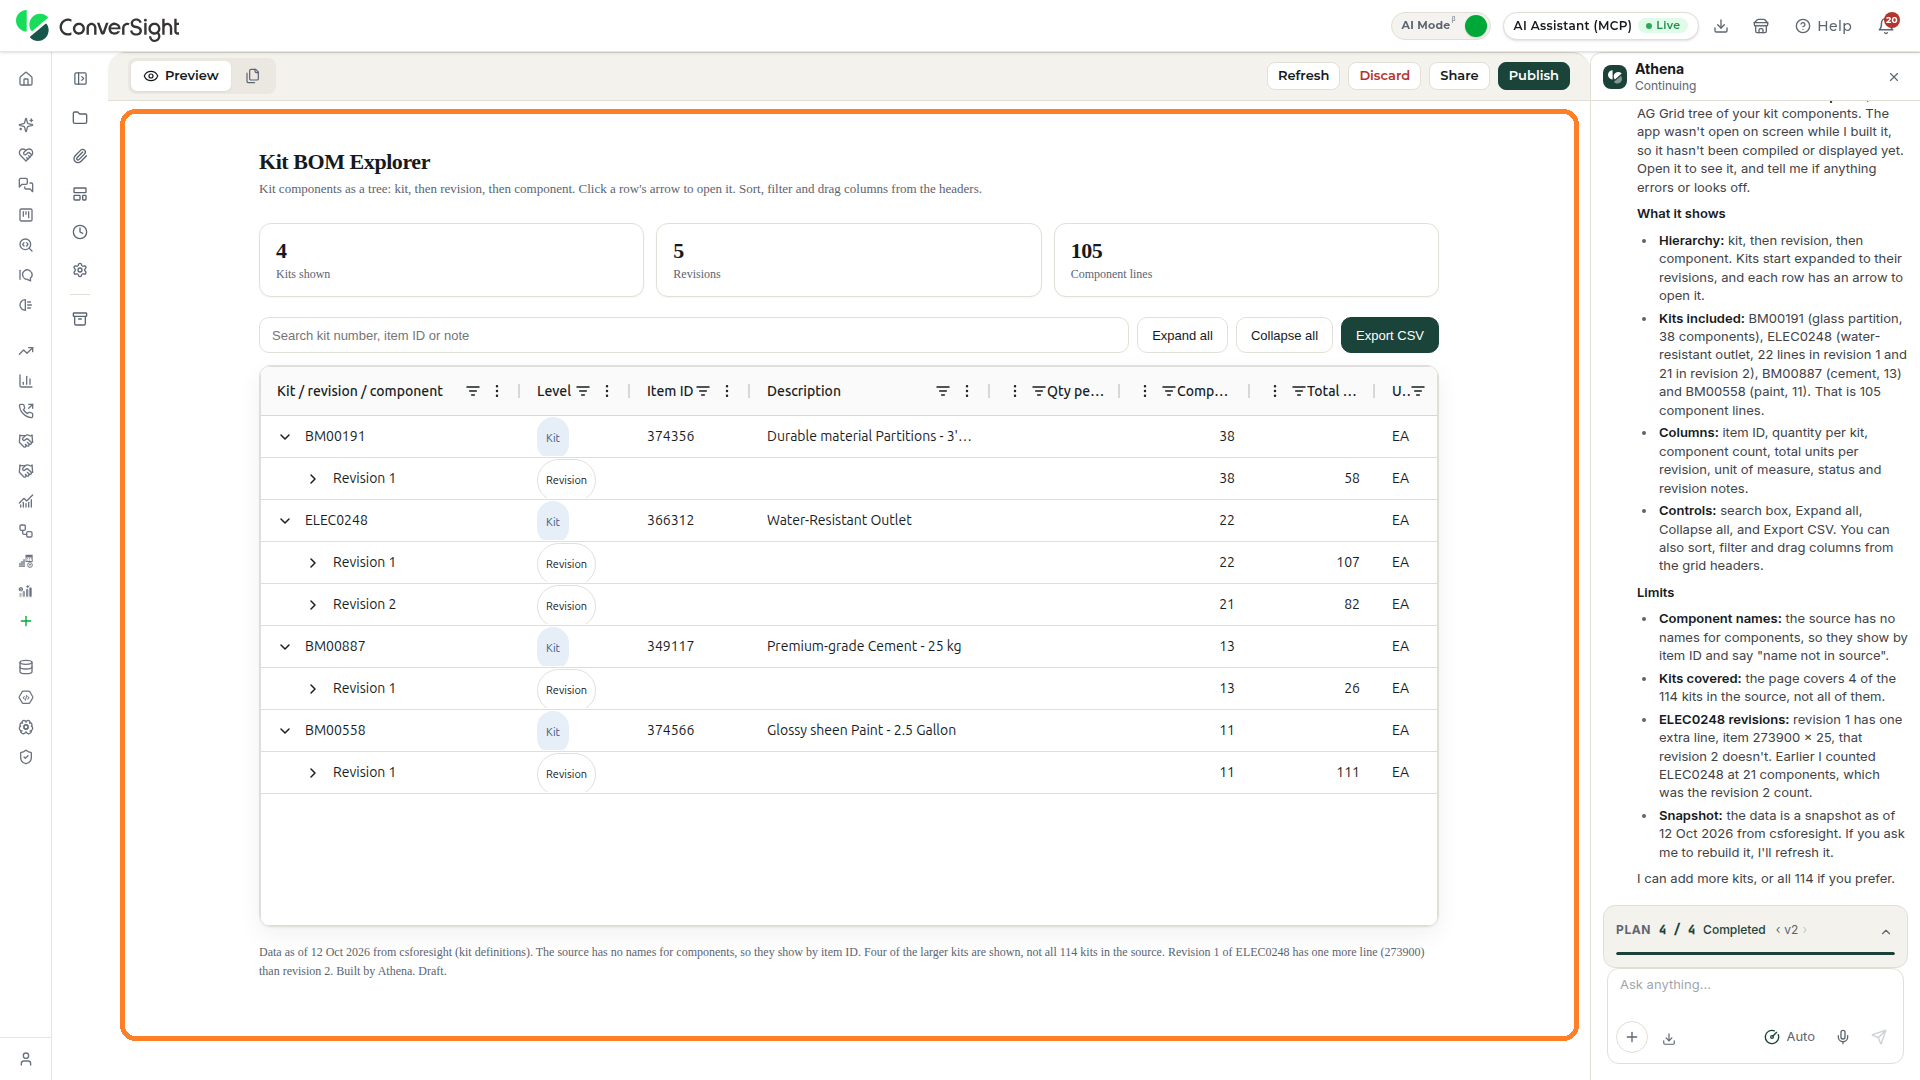Open the database icon in left sidebar
The width and height of the screenshot is (1920, 1080).
click(26, 667)
